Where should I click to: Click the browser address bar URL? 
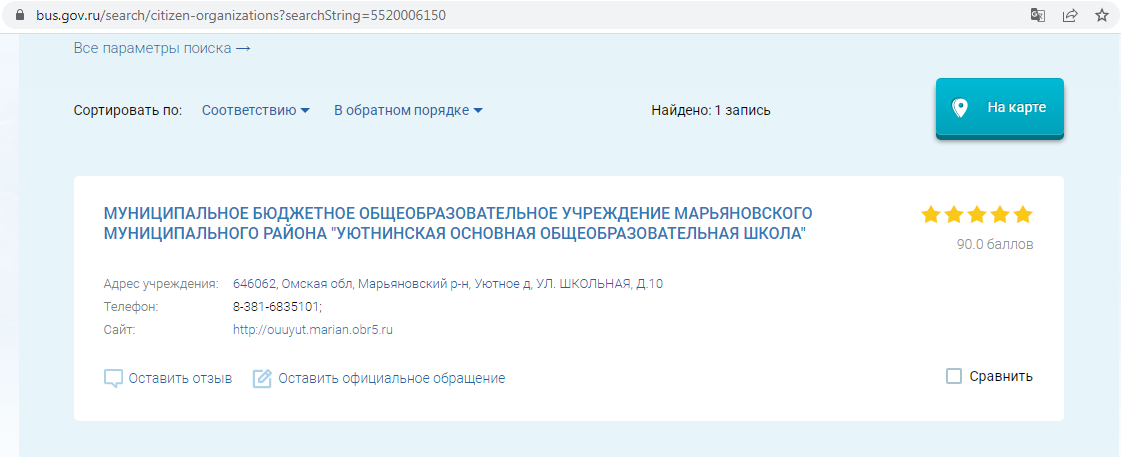coord(241,15)
